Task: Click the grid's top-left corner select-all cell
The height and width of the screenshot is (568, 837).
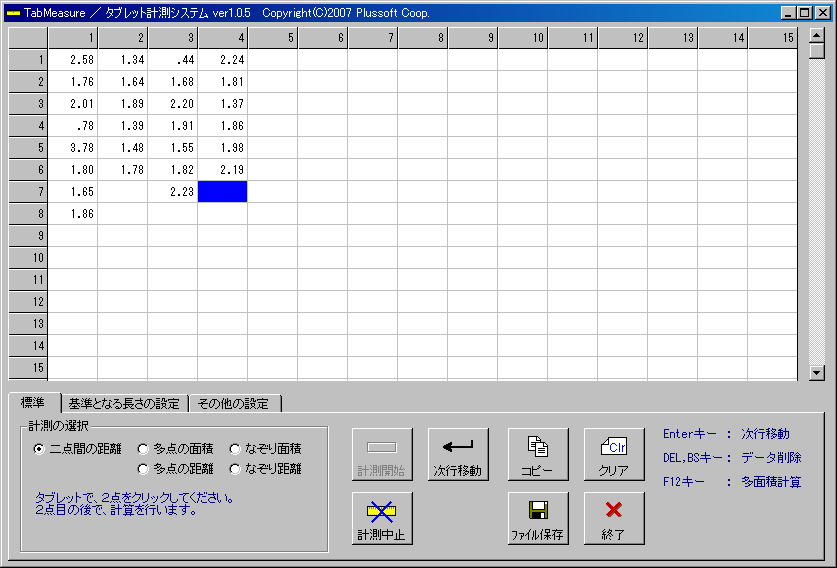Action: click(x=28, y=38)
